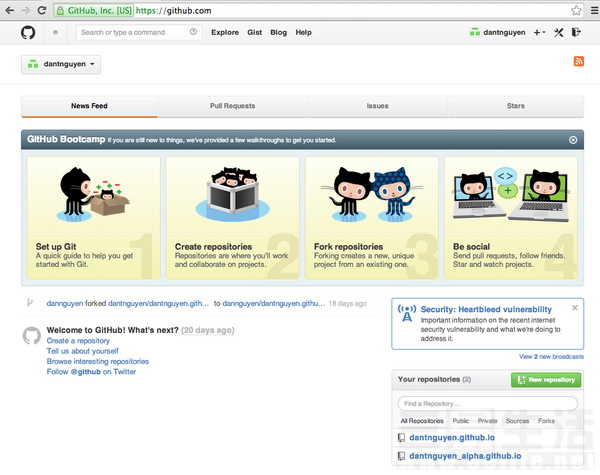This screenshot has width=600, height=475.
Task: Filter repositories by Sources
Action: pos(517,421)
